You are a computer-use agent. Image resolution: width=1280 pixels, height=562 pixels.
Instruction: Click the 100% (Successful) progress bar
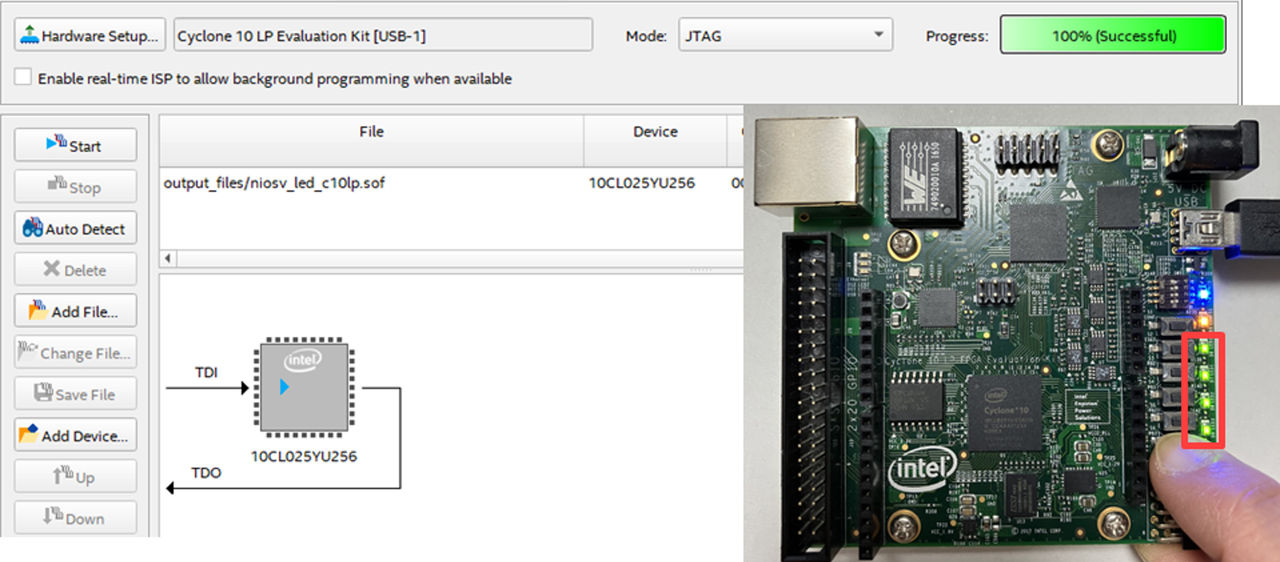[1113, 36]
